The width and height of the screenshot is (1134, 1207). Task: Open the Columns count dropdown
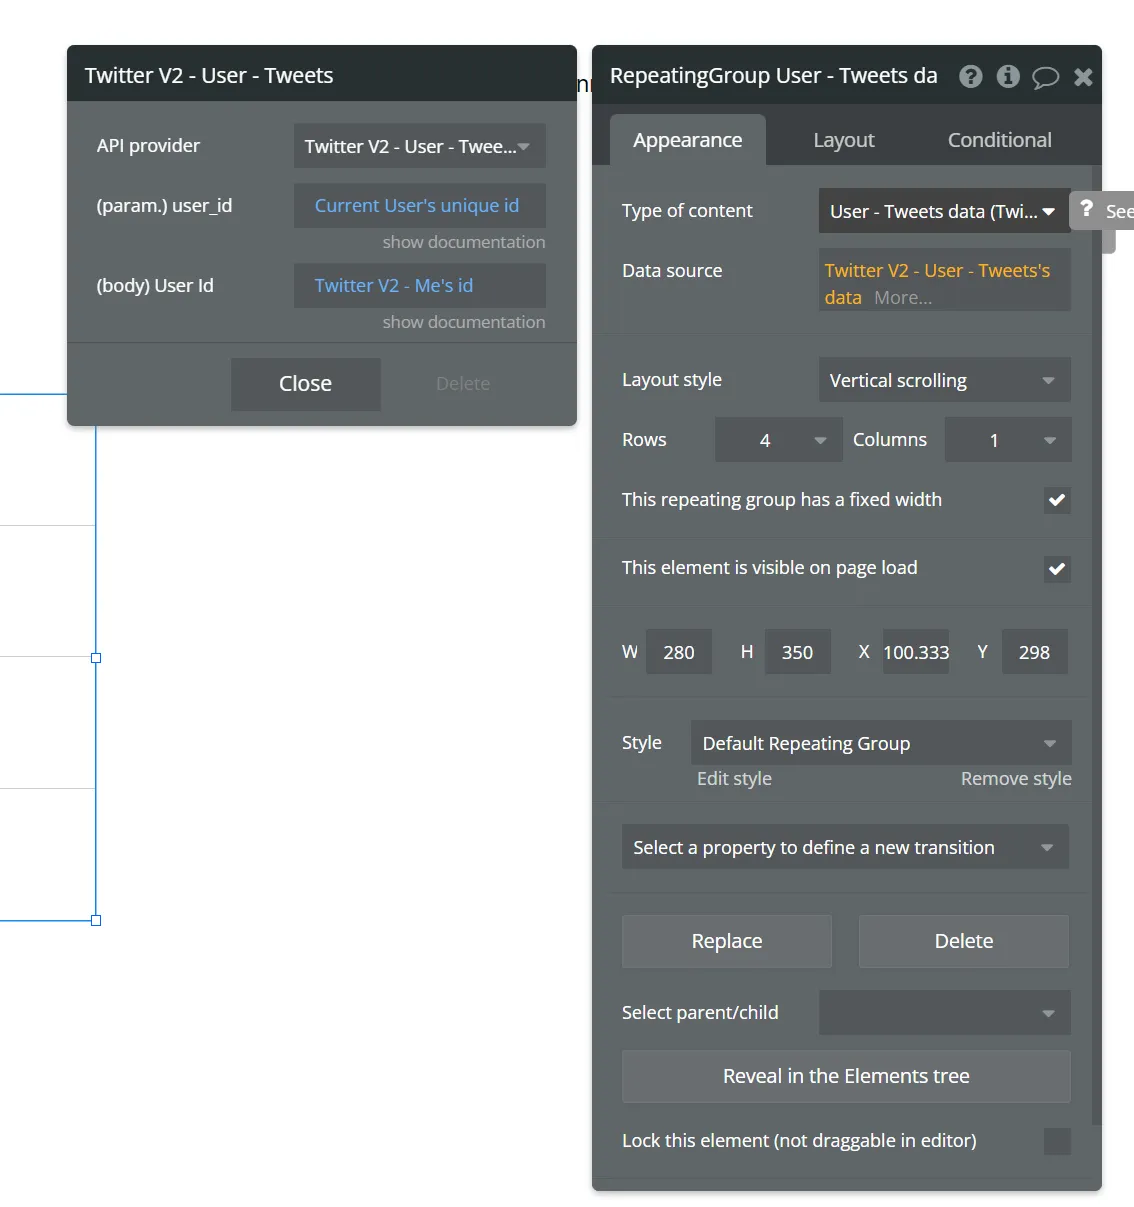[x=1008, y=440]
